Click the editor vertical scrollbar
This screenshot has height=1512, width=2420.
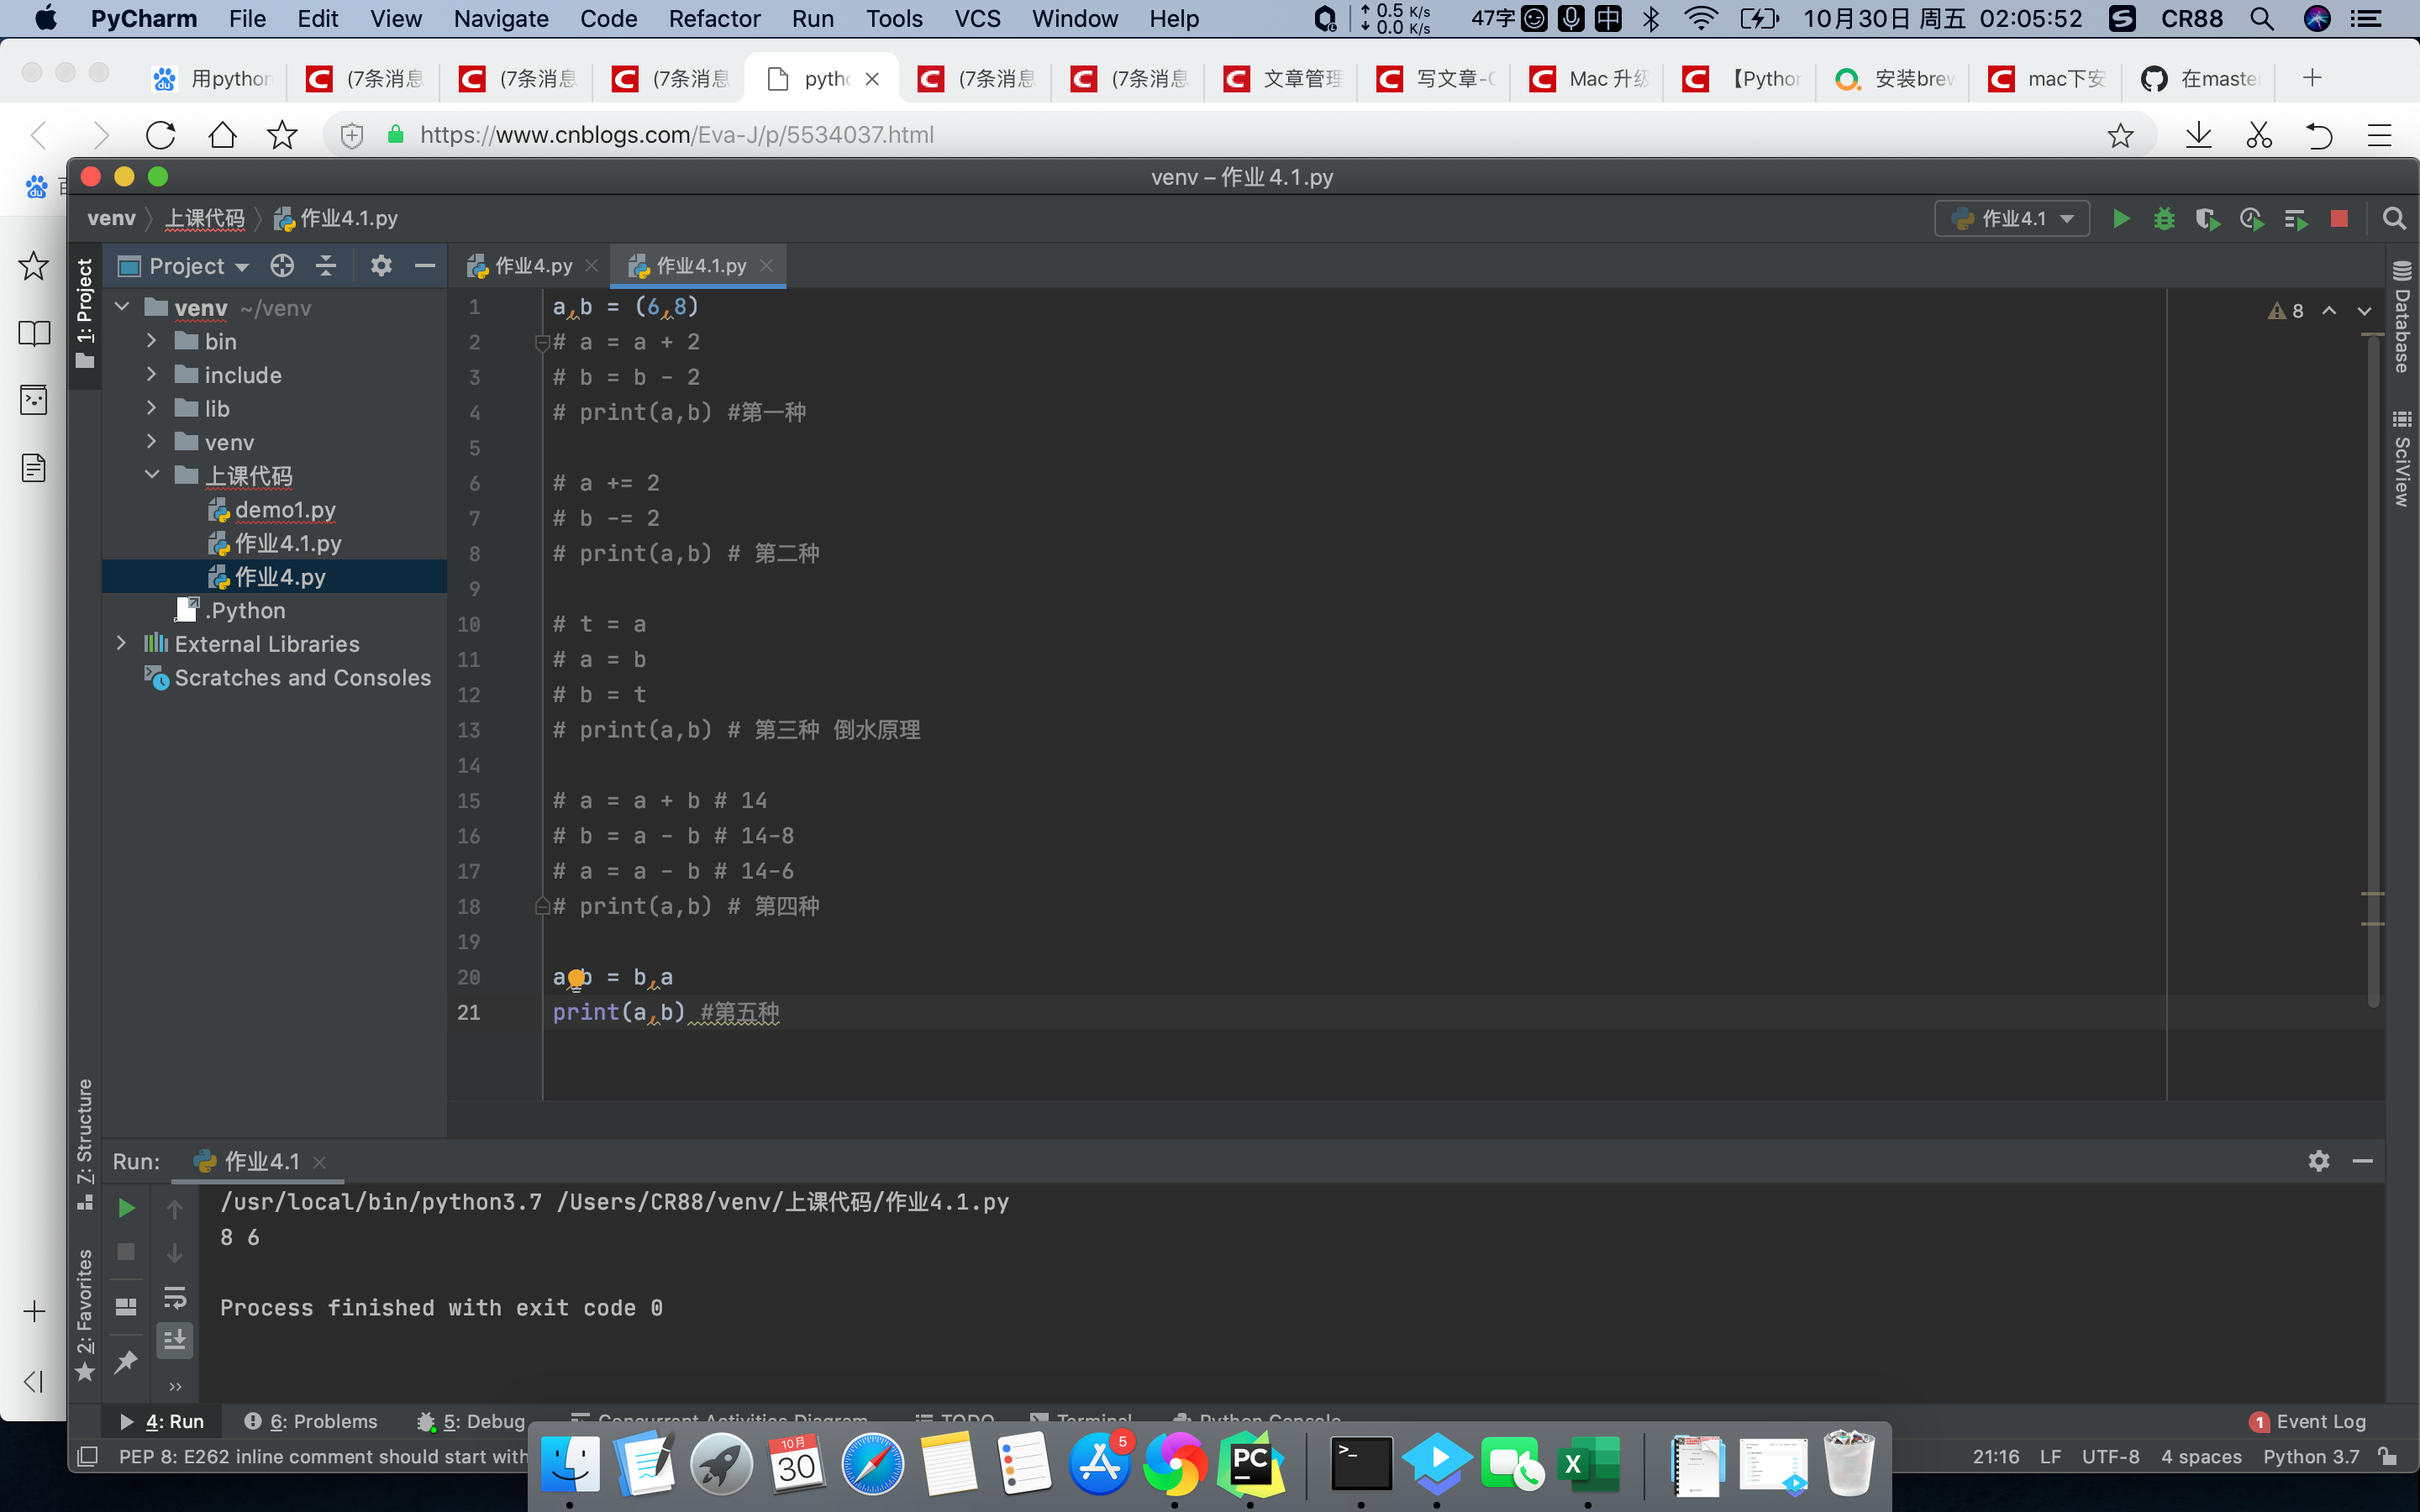2374,670
